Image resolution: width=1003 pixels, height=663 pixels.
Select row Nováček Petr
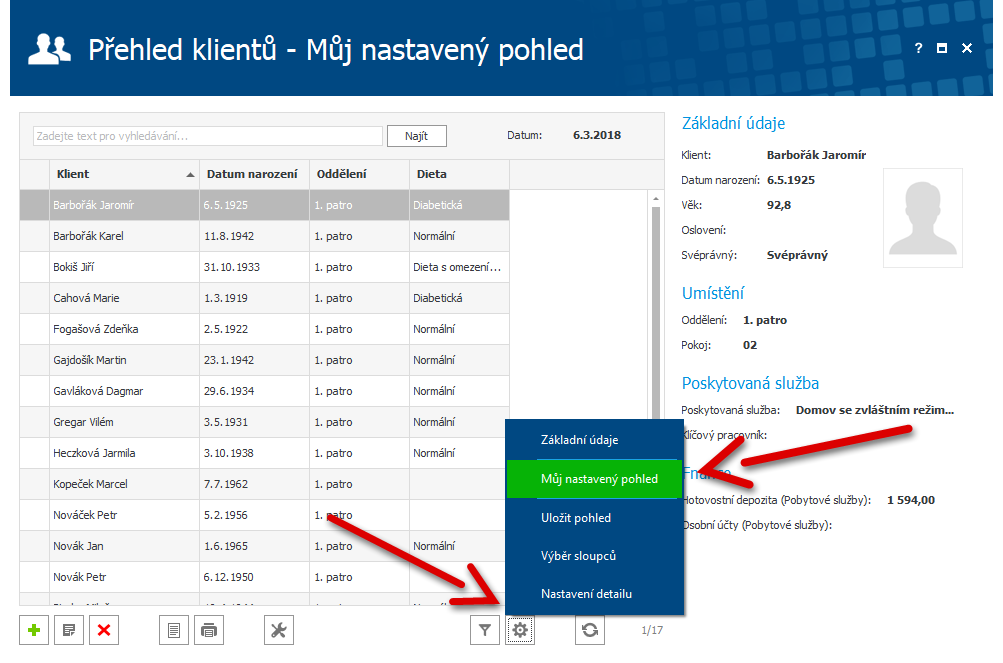click(x=264, y=515)
